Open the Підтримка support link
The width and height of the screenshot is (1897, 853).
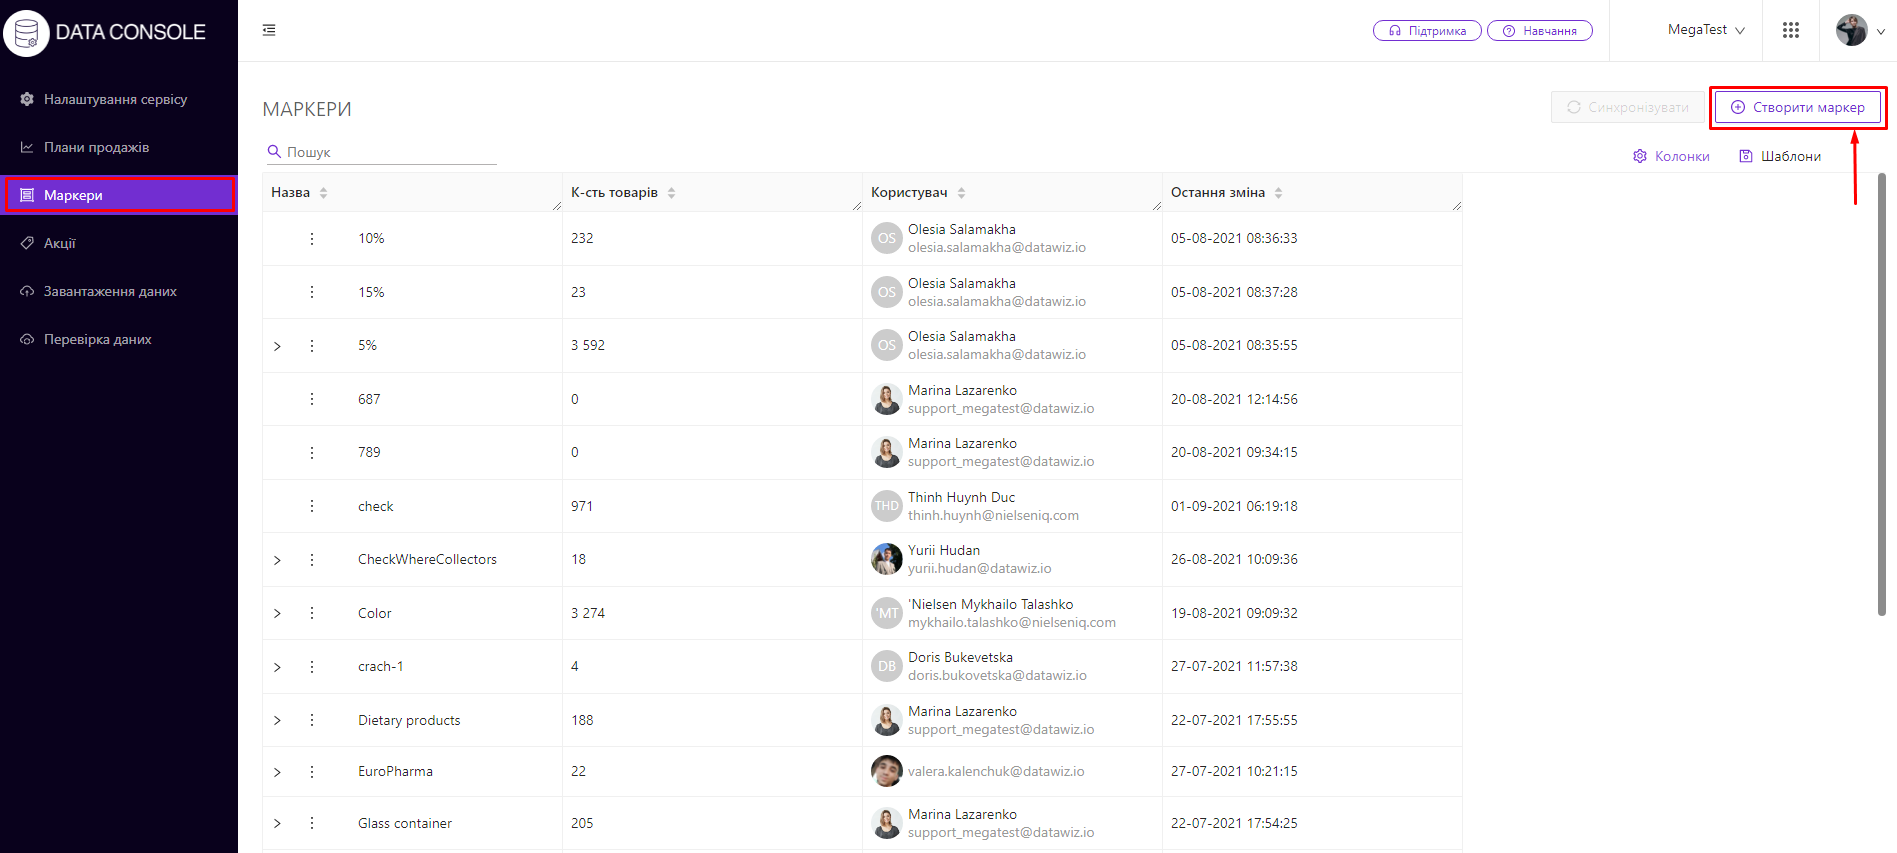coord(1427,31)
